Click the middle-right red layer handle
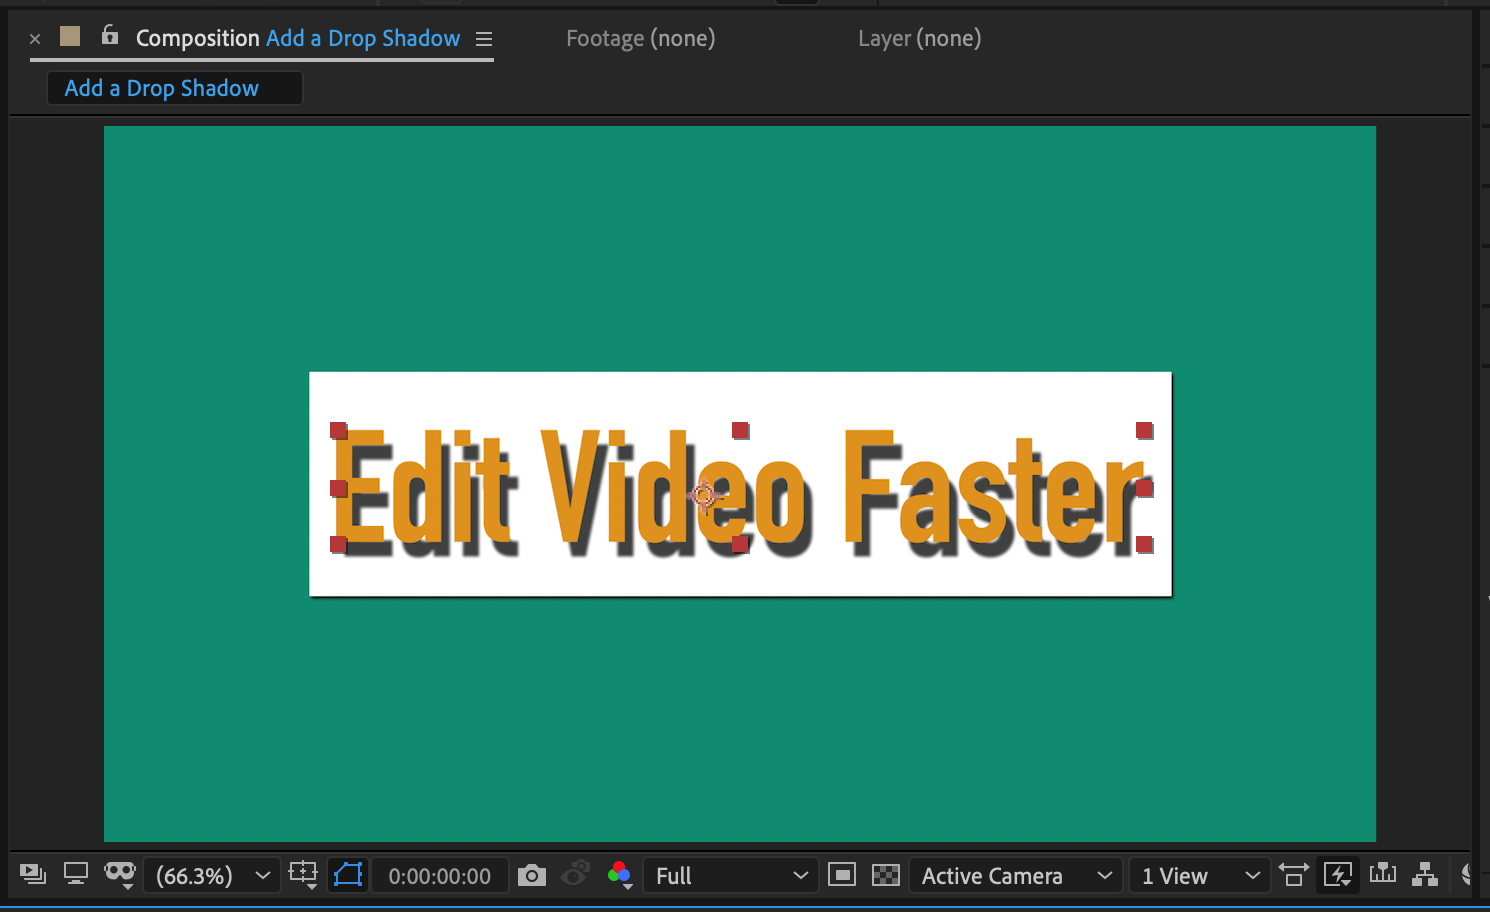Screen dimensions: 1490x912 1144,488
